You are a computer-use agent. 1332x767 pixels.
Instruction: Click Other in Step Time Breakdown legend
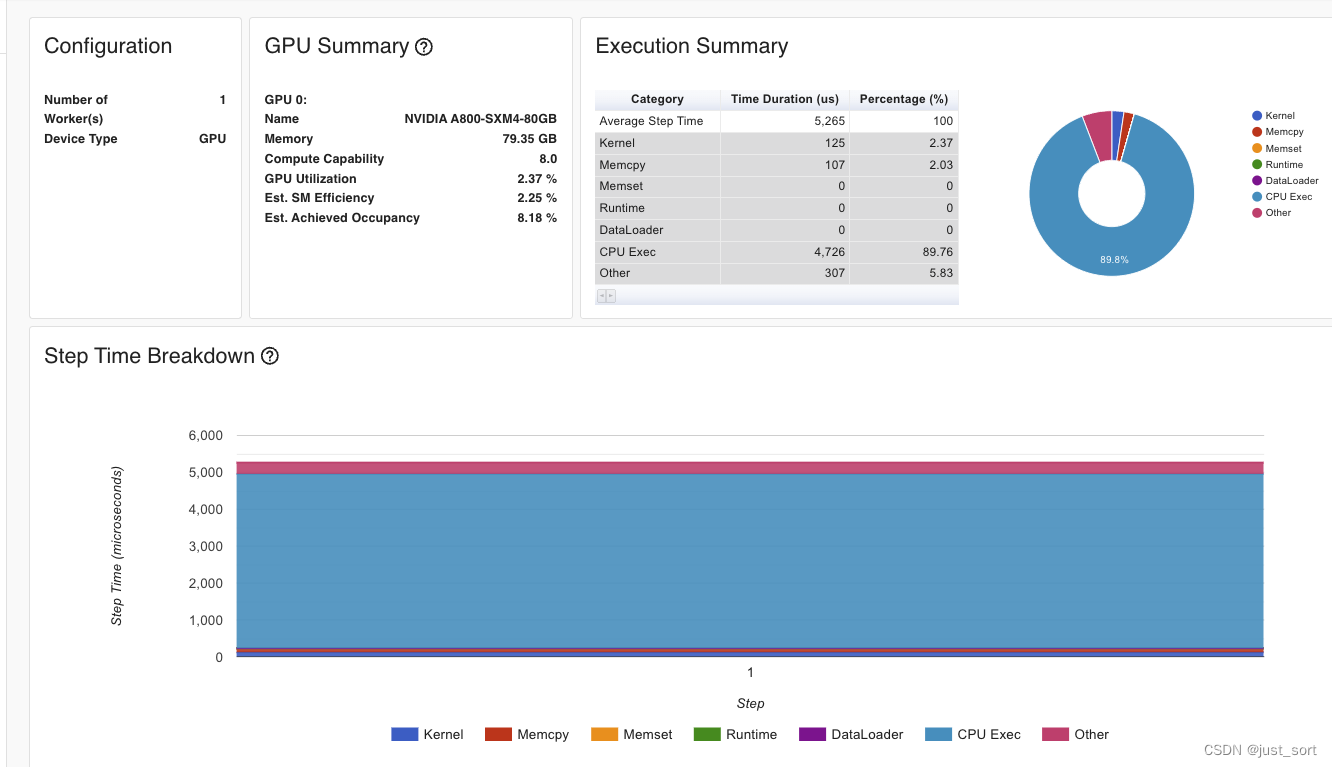coord(1076,734)
